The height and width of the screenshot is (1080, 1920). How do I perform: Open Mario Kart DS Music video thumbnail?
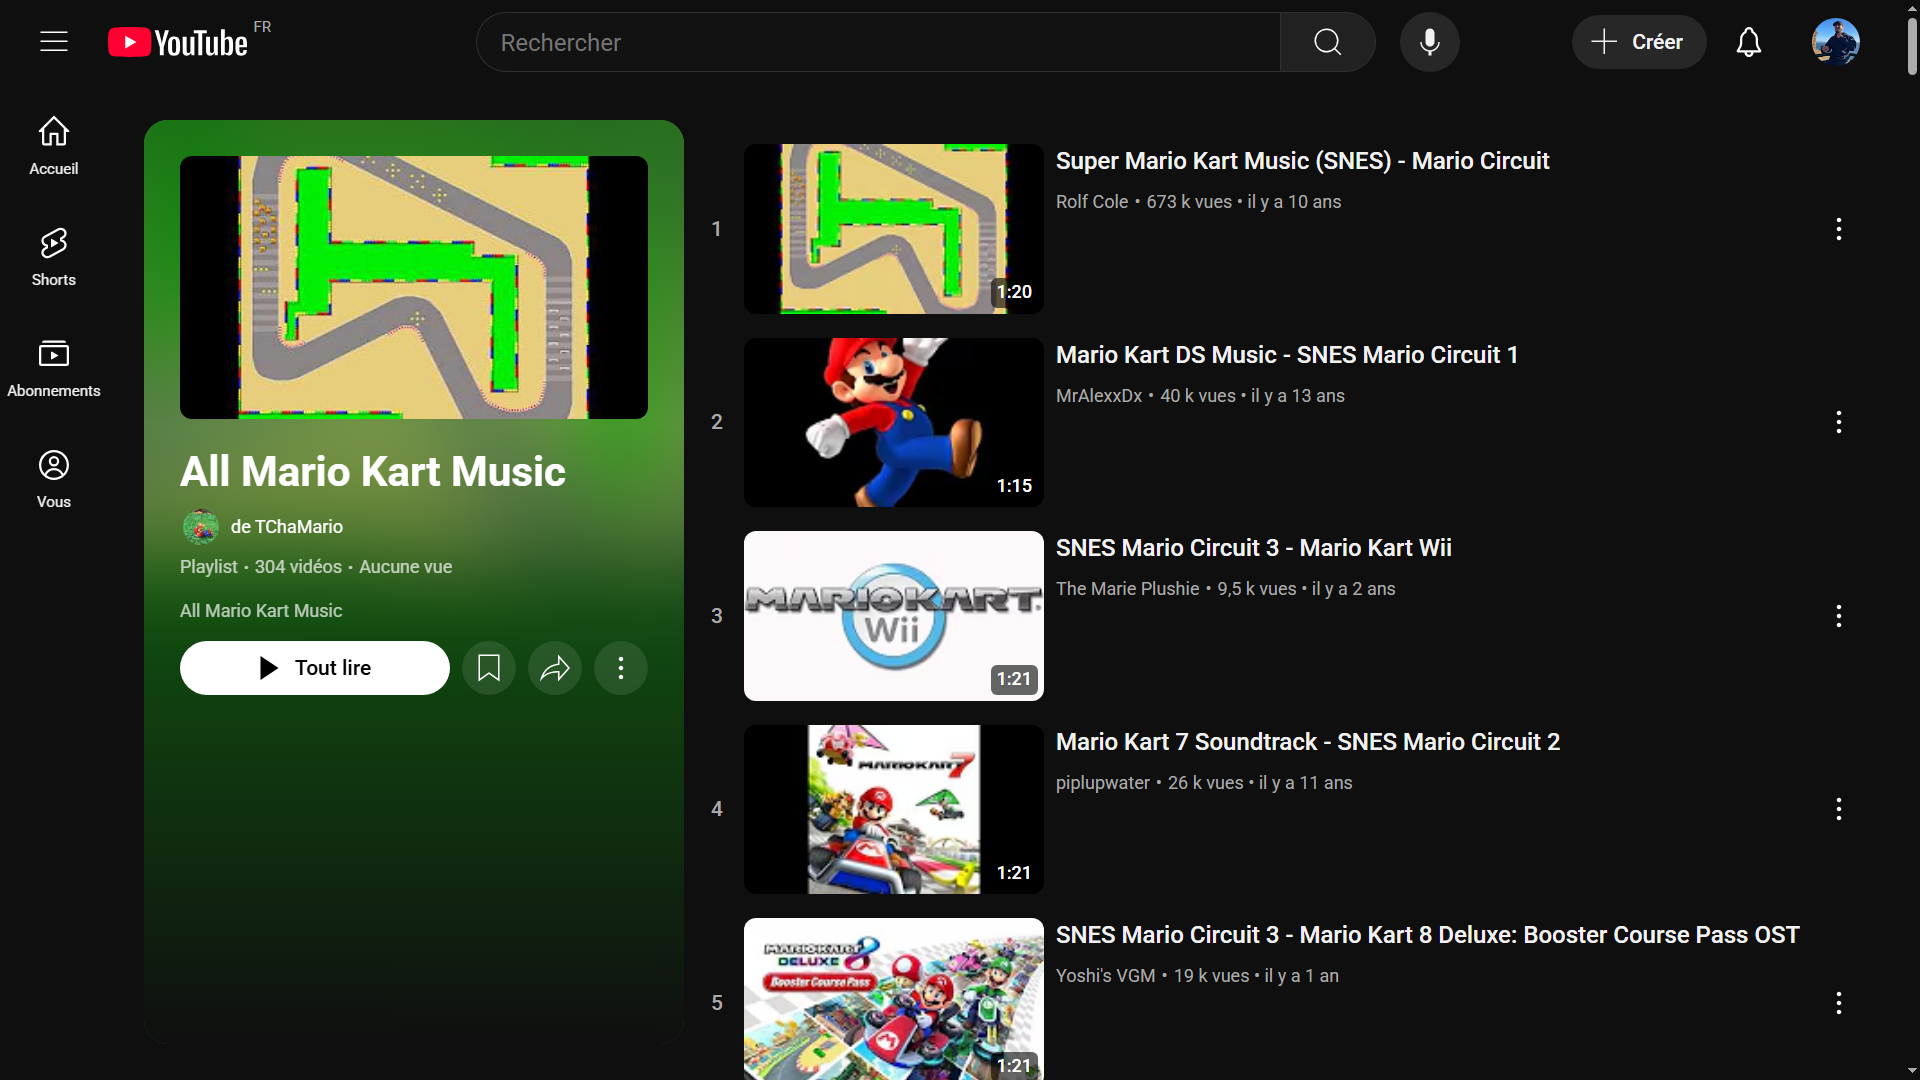pyautogui.click(x=893, y=422)
